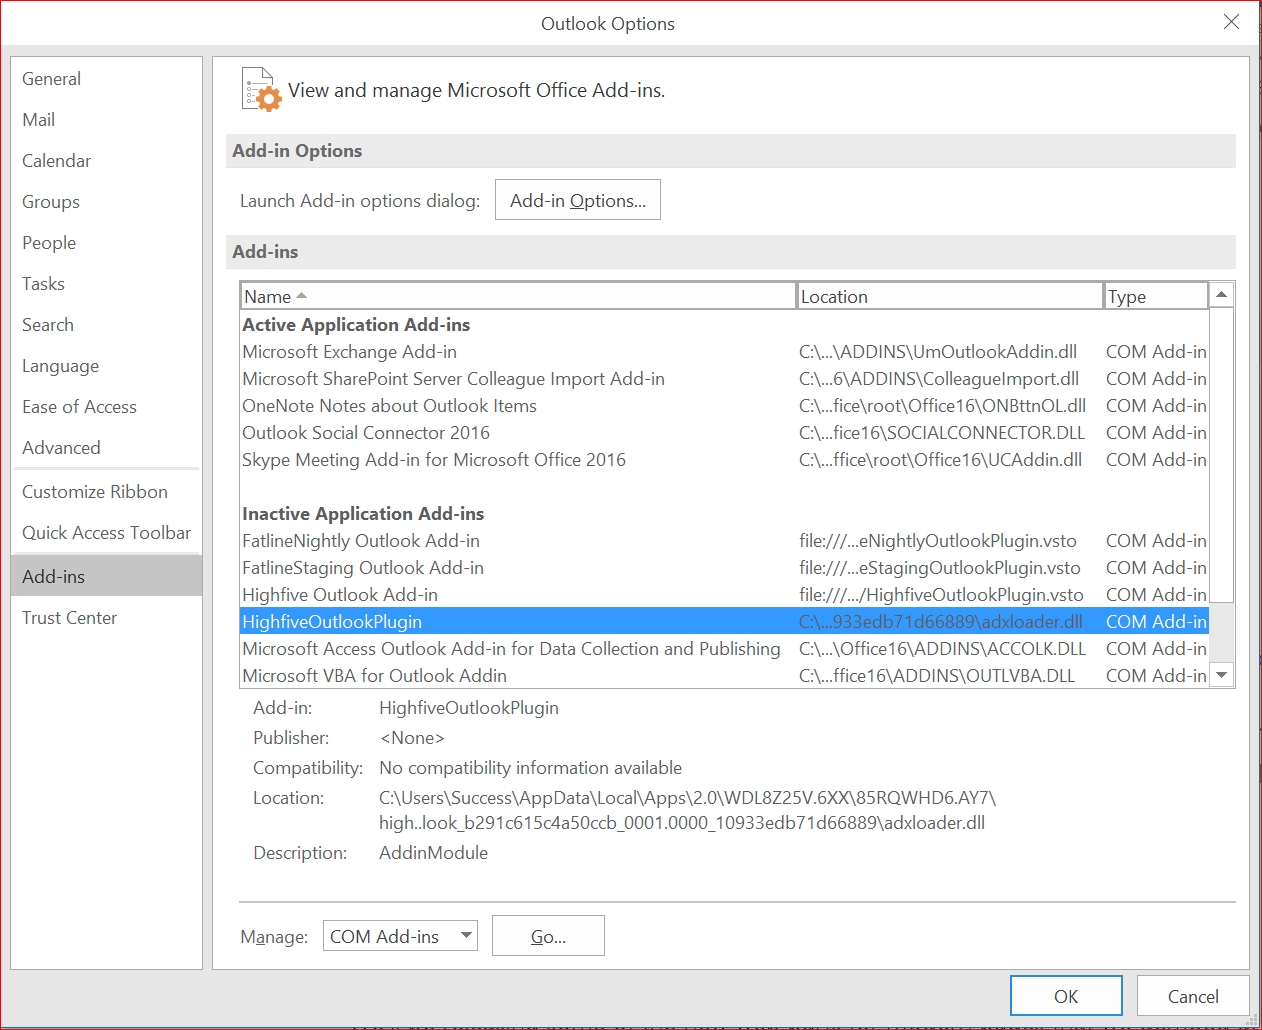Select Outlook Social Connector 2016 row
Screen dimensions: 1262x1030
[724, 433]
